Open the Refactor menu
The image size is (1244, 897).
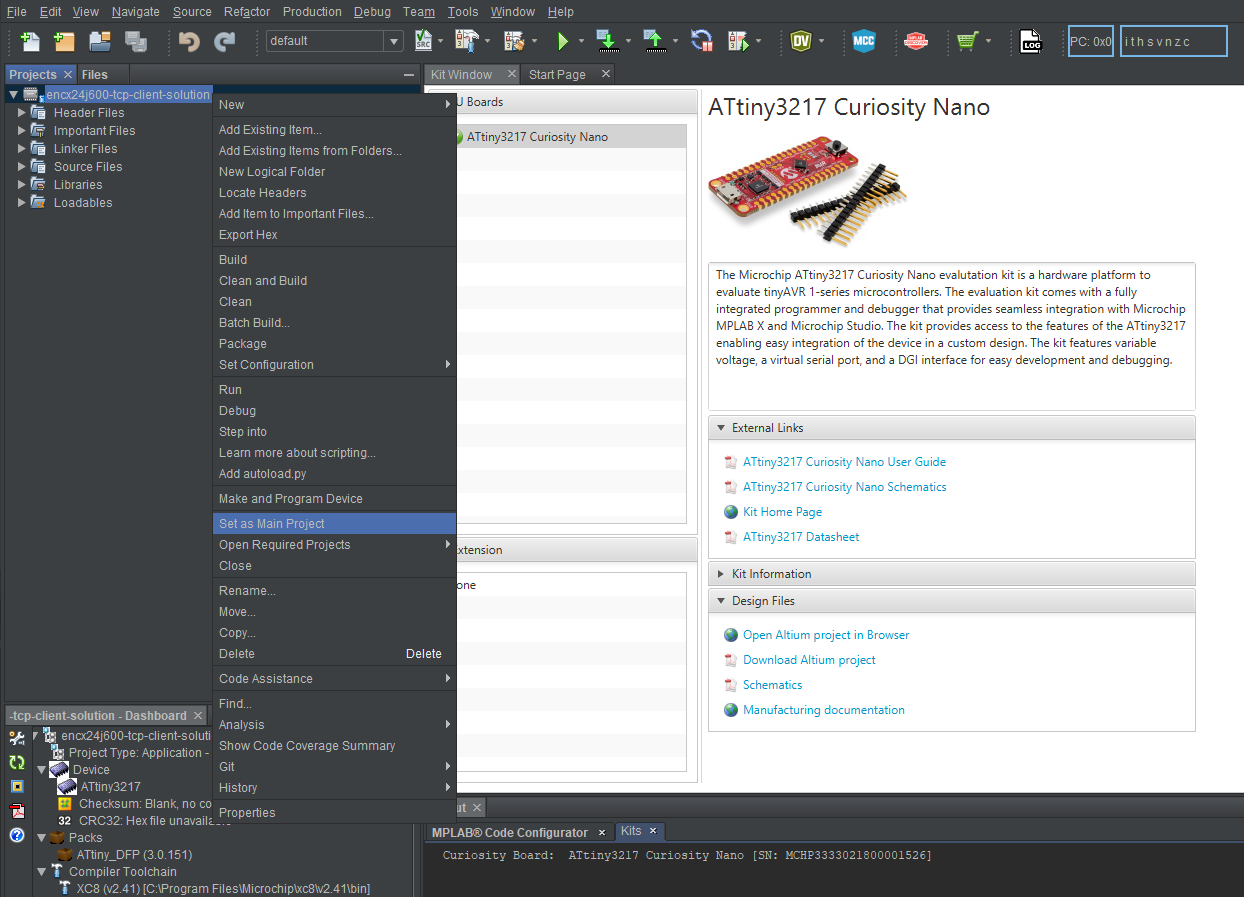246,12
